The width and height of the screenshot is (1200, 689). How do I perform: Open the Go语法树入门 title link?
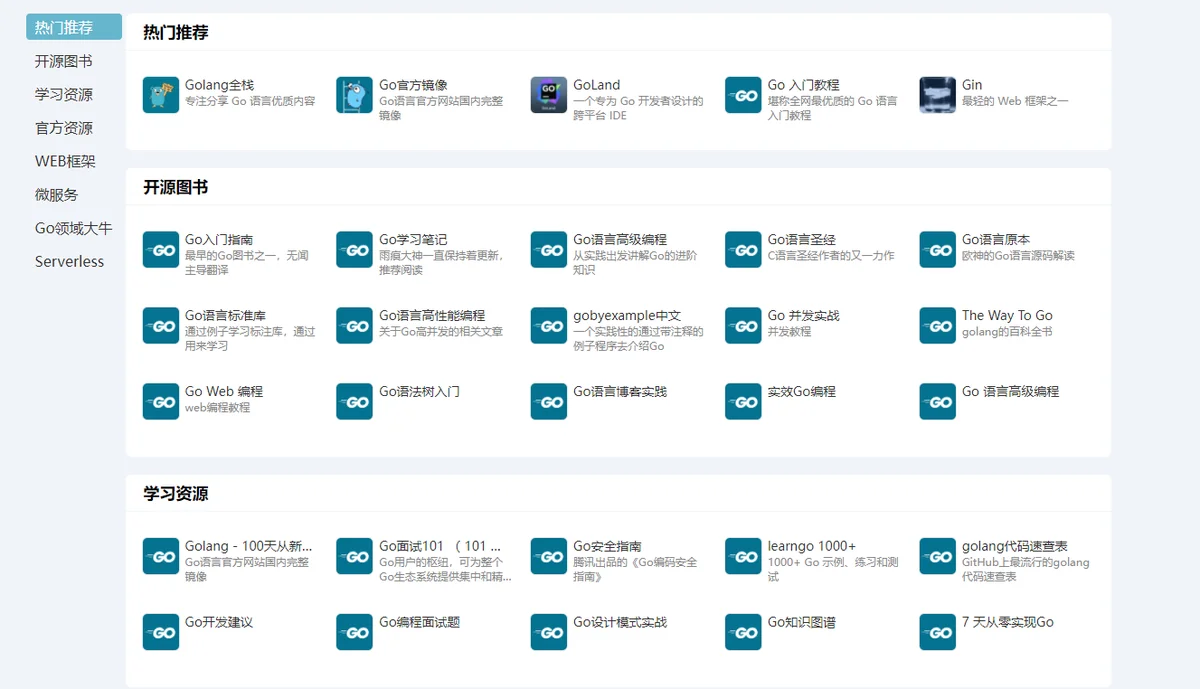click(x=419, y=392)
